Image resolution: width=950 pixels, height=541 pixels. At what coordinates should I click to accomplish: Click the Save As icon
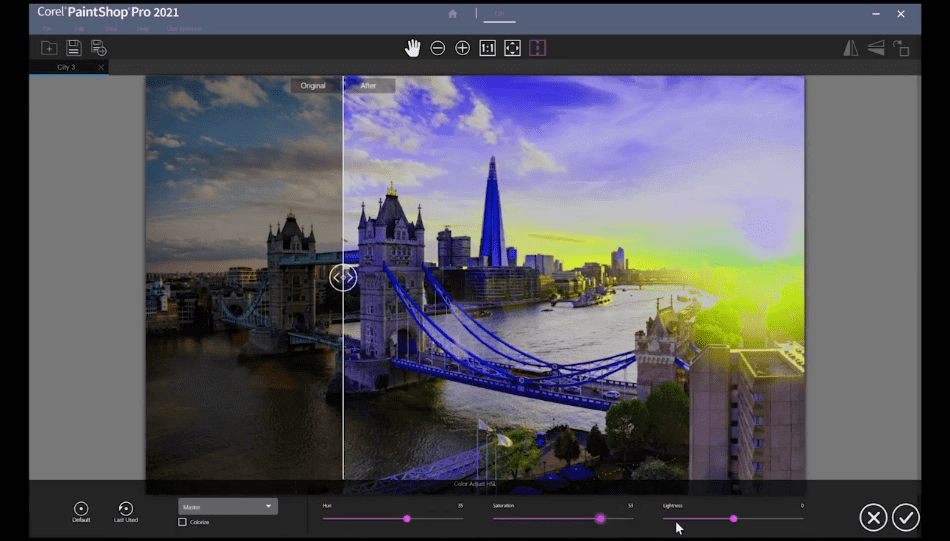tap(99, 48)
